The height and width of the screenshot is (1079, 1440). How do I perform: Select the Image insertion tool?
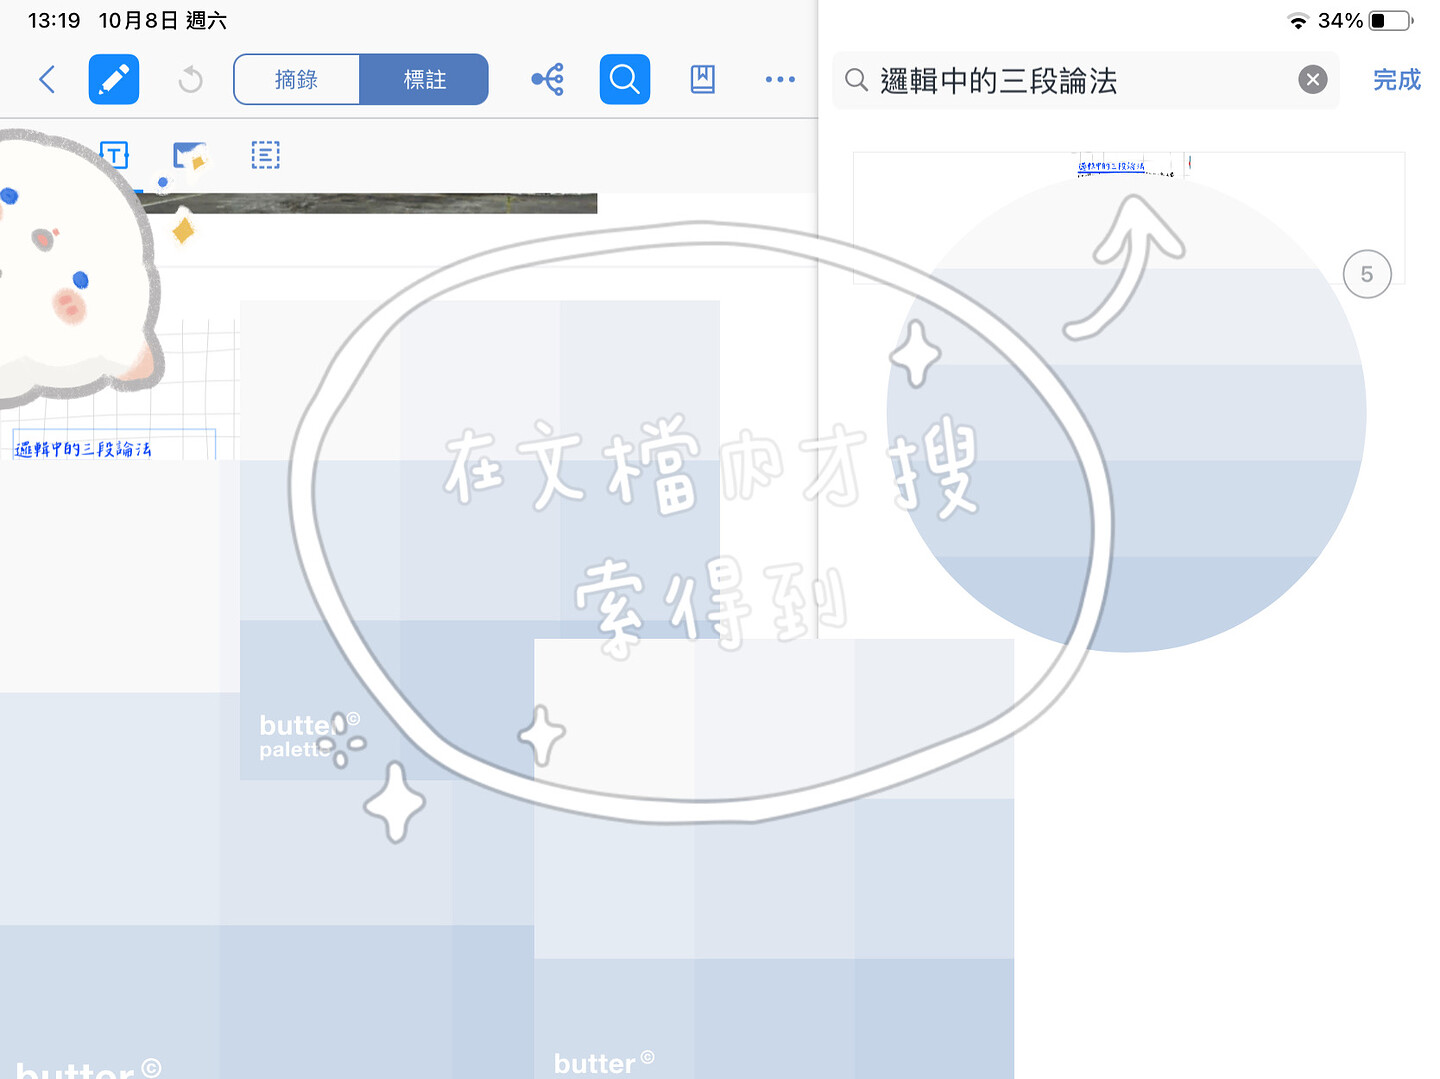190,155
